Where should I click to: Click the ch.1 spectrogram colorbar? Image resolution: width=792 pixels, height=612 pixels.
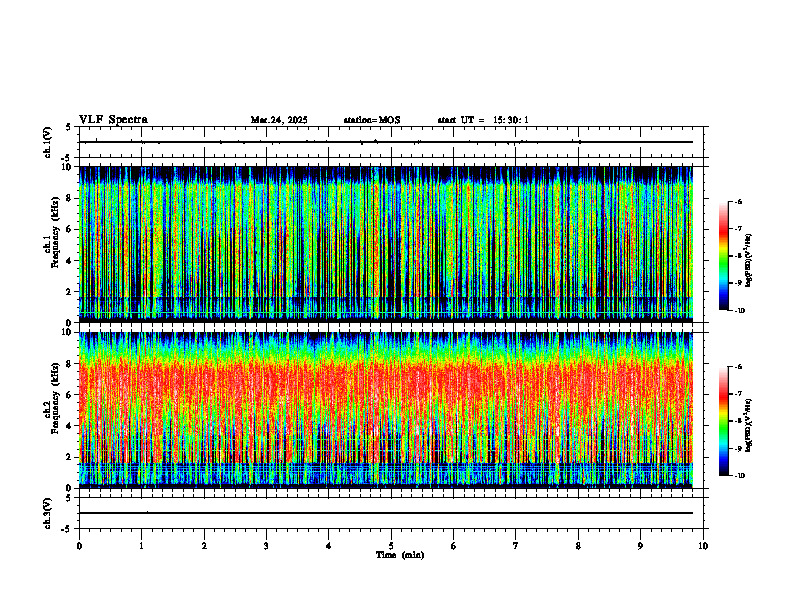(x=723, y=256)
